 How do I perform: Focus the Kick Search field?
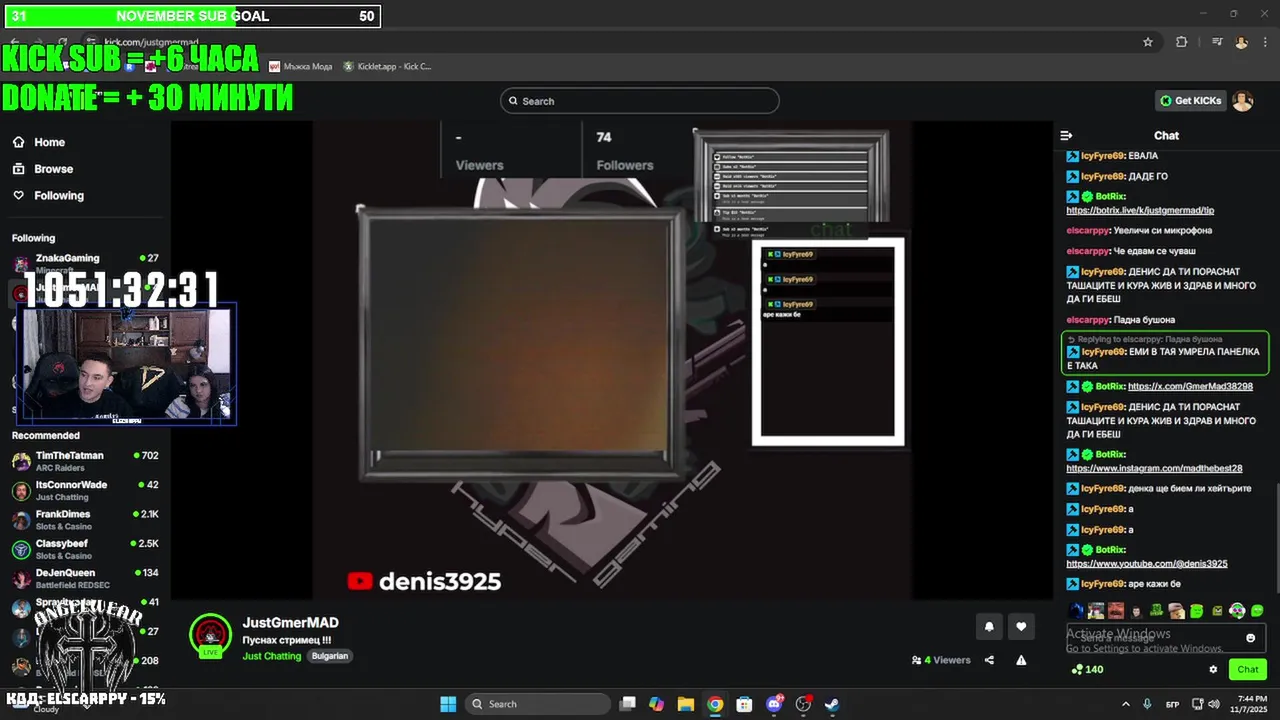coord(639,101)
